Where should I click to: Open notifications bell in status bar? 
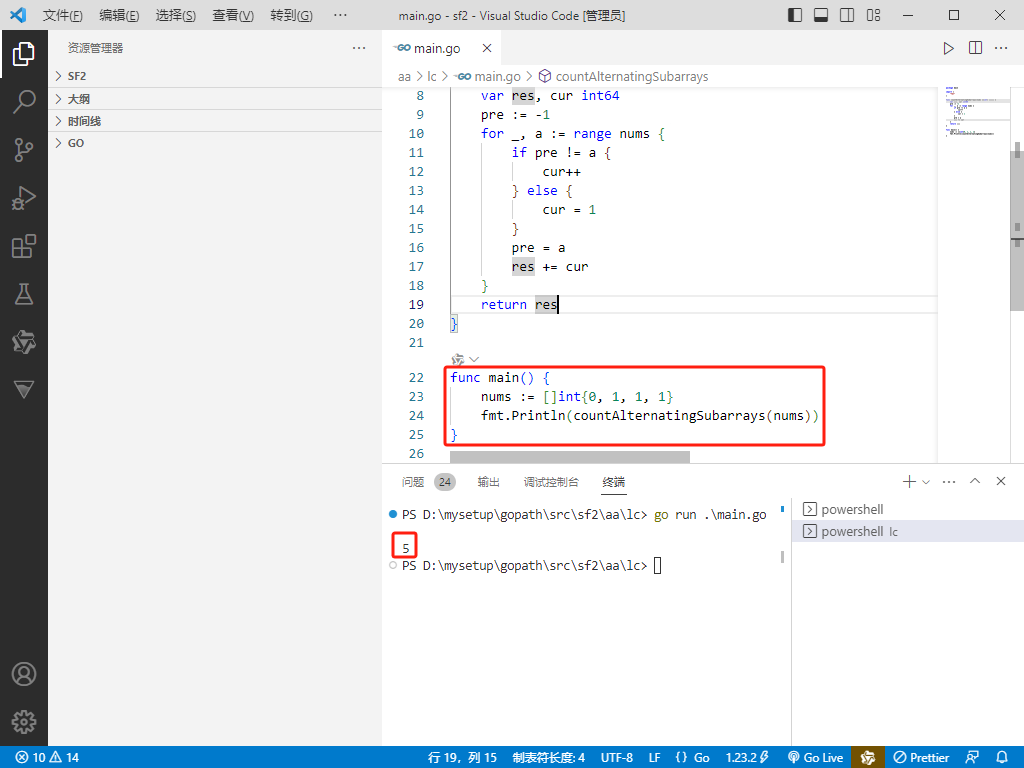point(1001,758)
